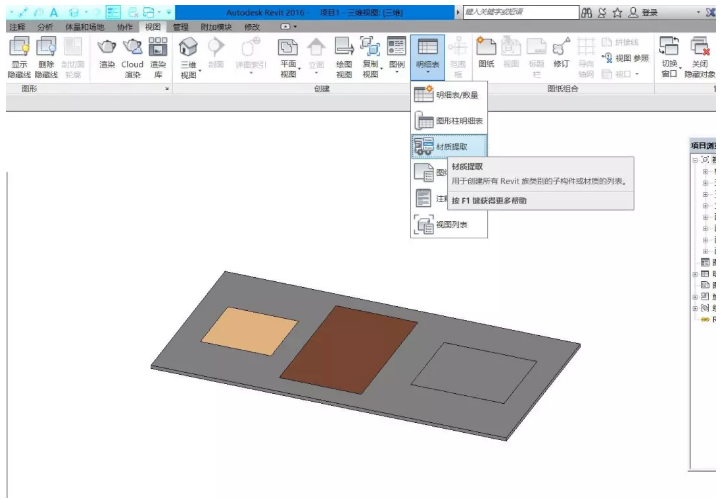The image size is (721, 500).
Task: Click the 删除隐藏线 (Remove Hidden Lines) icon
Action: coord(46,47)
